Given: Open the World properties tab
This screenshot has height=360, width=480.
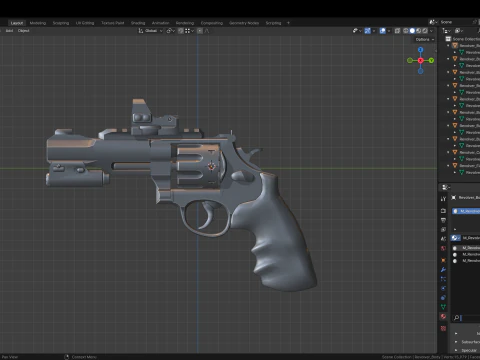Looking at the screenshot, I should click(x=443, y=248).
